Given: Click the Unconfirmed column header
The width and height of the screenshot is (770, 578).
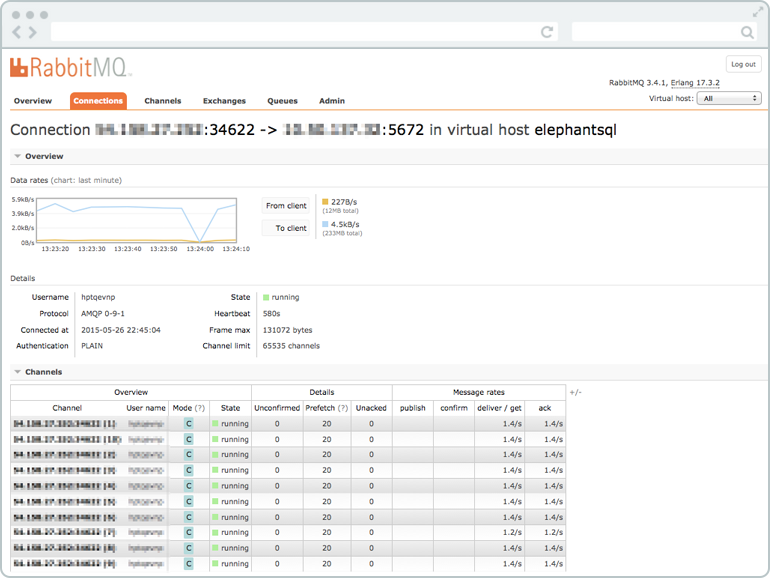Looking at the screenshot, I should pyautogui.click(x=277, y=408).
